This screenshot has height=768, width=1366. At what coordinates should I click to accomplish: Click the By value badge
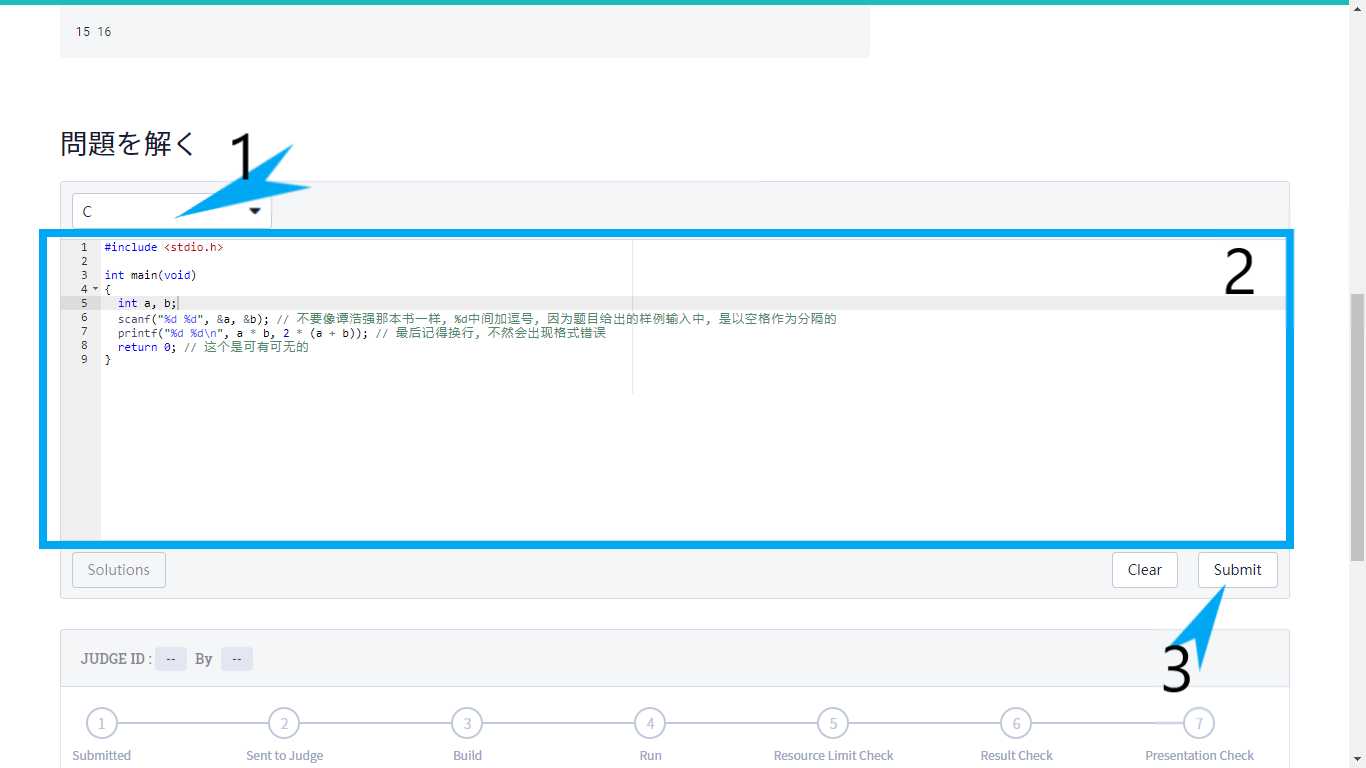pyautogui.click(x=237, y=659)
